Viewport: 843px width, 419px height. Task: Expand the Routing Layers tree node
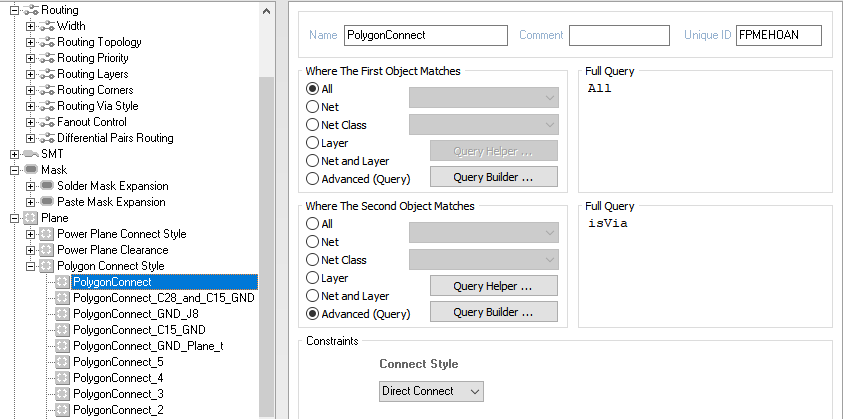coord(30,74)
